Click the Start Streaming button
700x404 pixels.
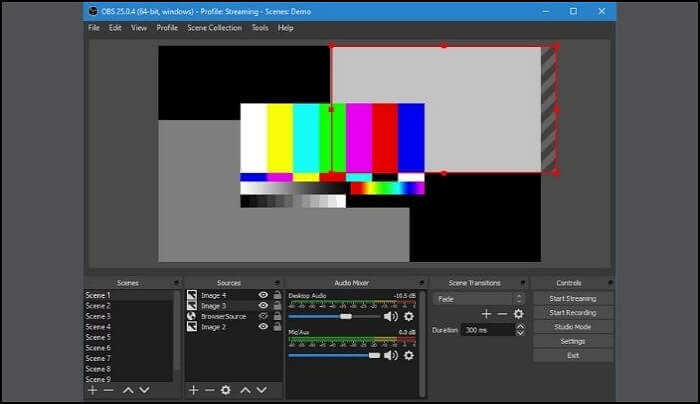point(572,298)
